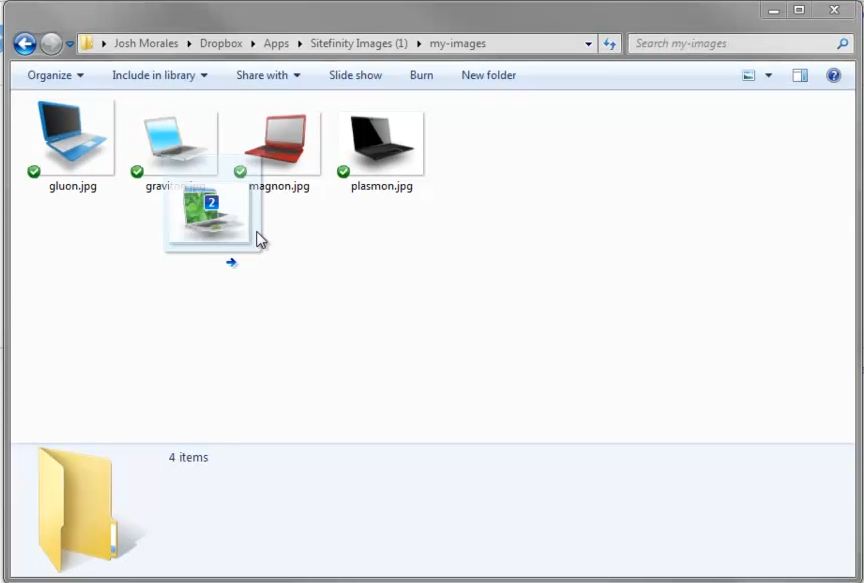Viewport: 864px width, 583px height.
Task: Open the Help question mark icon
Action: point(833,76)
